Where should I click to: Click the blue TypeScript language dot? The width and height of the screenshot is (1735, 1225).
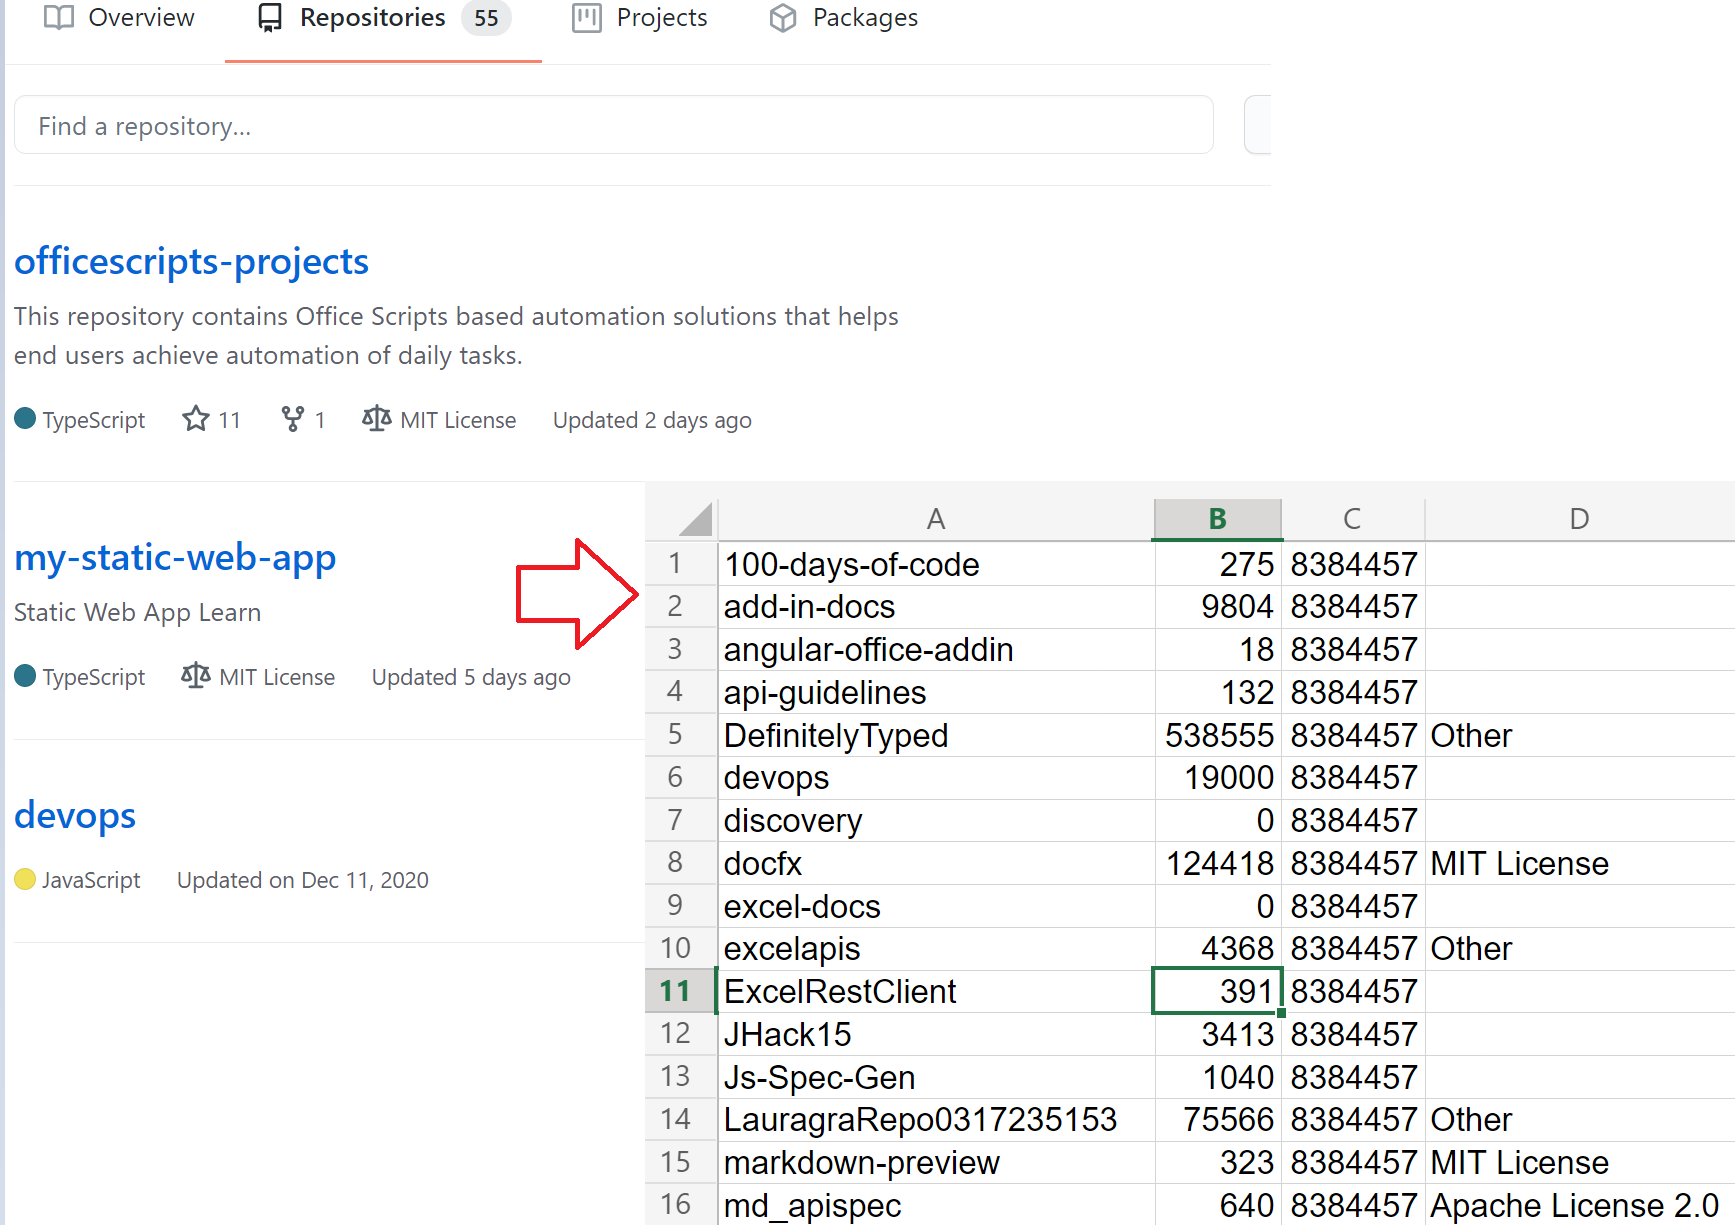point(26,419)
